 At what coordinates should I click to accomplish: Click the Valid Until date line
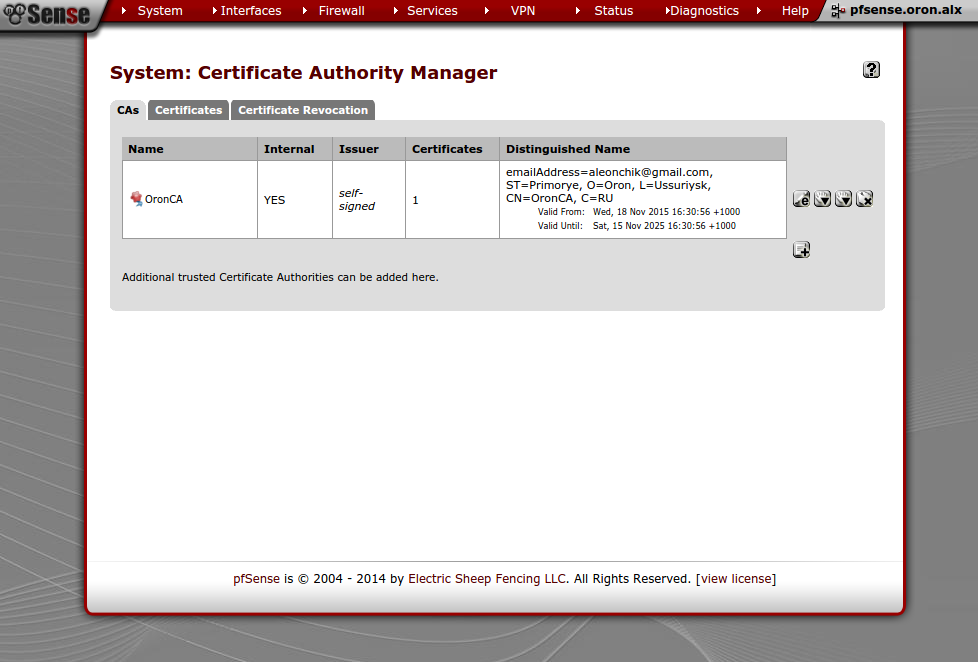point(637,225)
